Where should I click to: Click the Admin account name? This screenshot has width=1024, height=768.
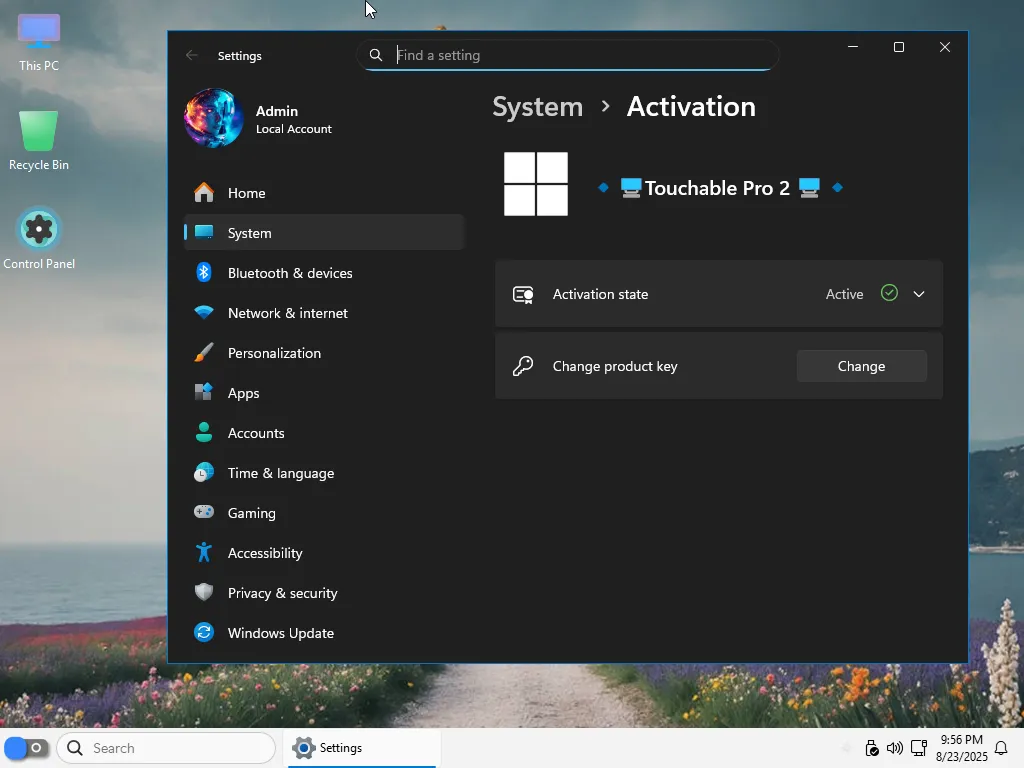[277, 111]
